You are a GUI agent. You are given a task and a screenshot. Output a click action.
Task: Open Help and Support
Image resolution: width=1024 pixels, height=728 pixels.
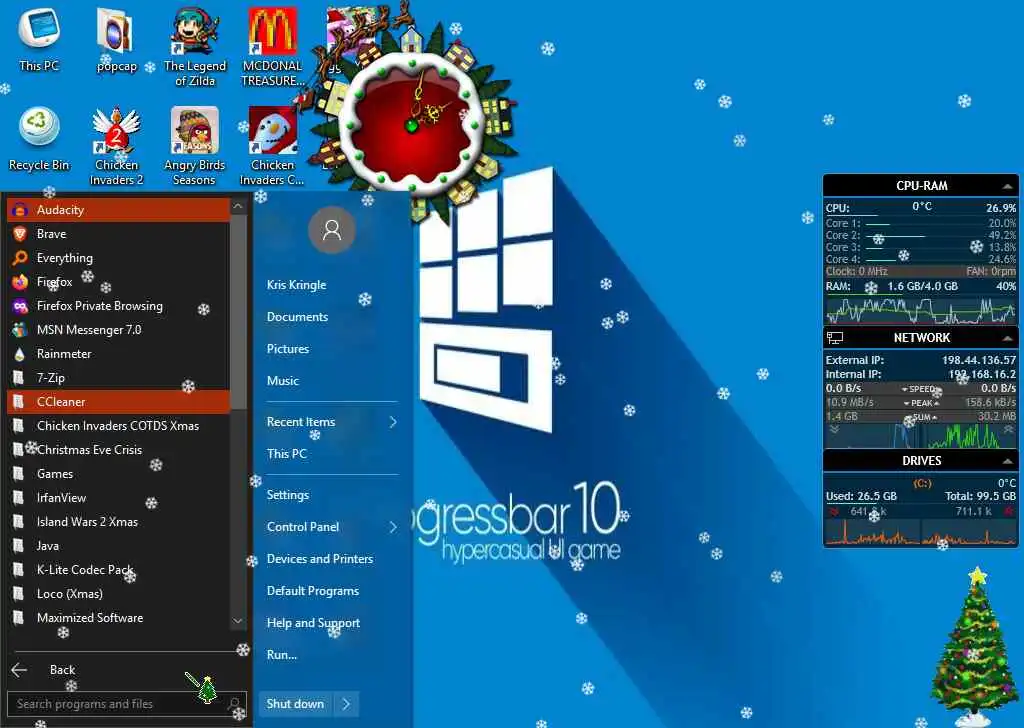[313, 623]
